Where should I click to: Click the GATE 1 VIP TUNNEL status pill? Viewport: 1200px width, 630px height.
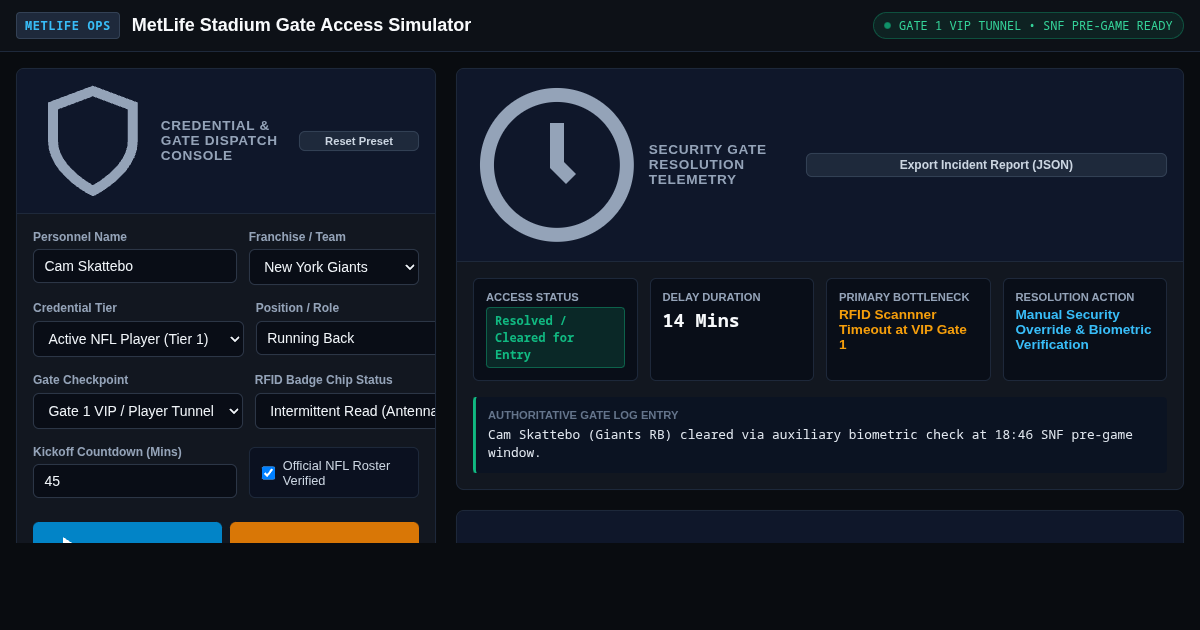(x=1028, y=26)
